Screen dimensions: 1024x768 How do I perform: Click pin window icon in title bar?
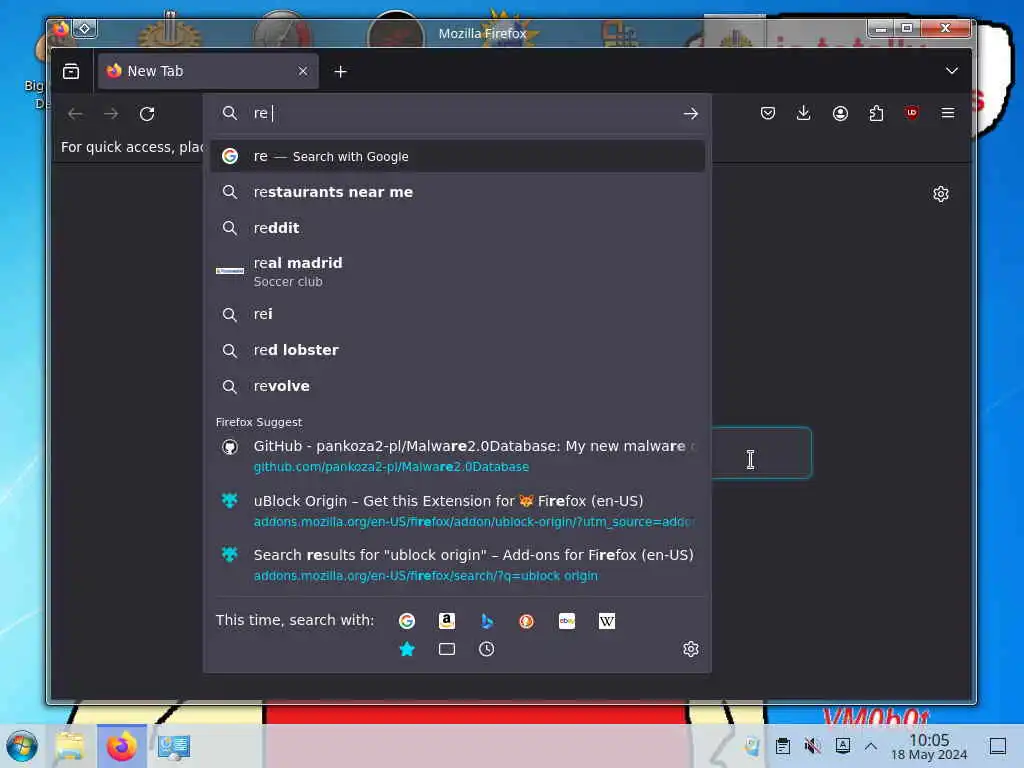click(85, 29)
